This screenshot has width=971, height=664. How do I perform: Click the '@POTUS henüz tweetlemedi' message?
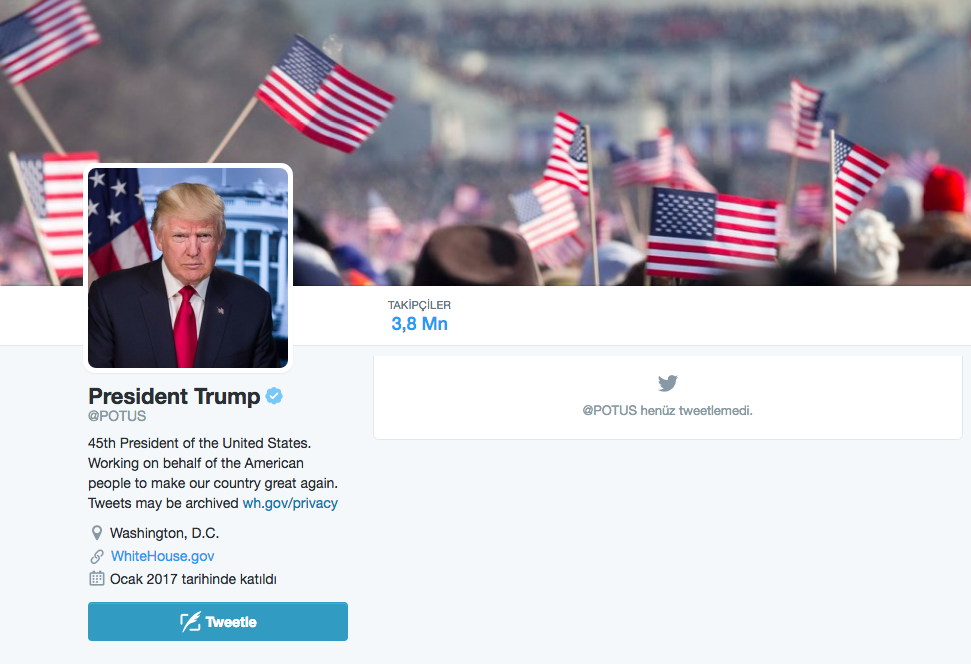(x=668, y=410)
